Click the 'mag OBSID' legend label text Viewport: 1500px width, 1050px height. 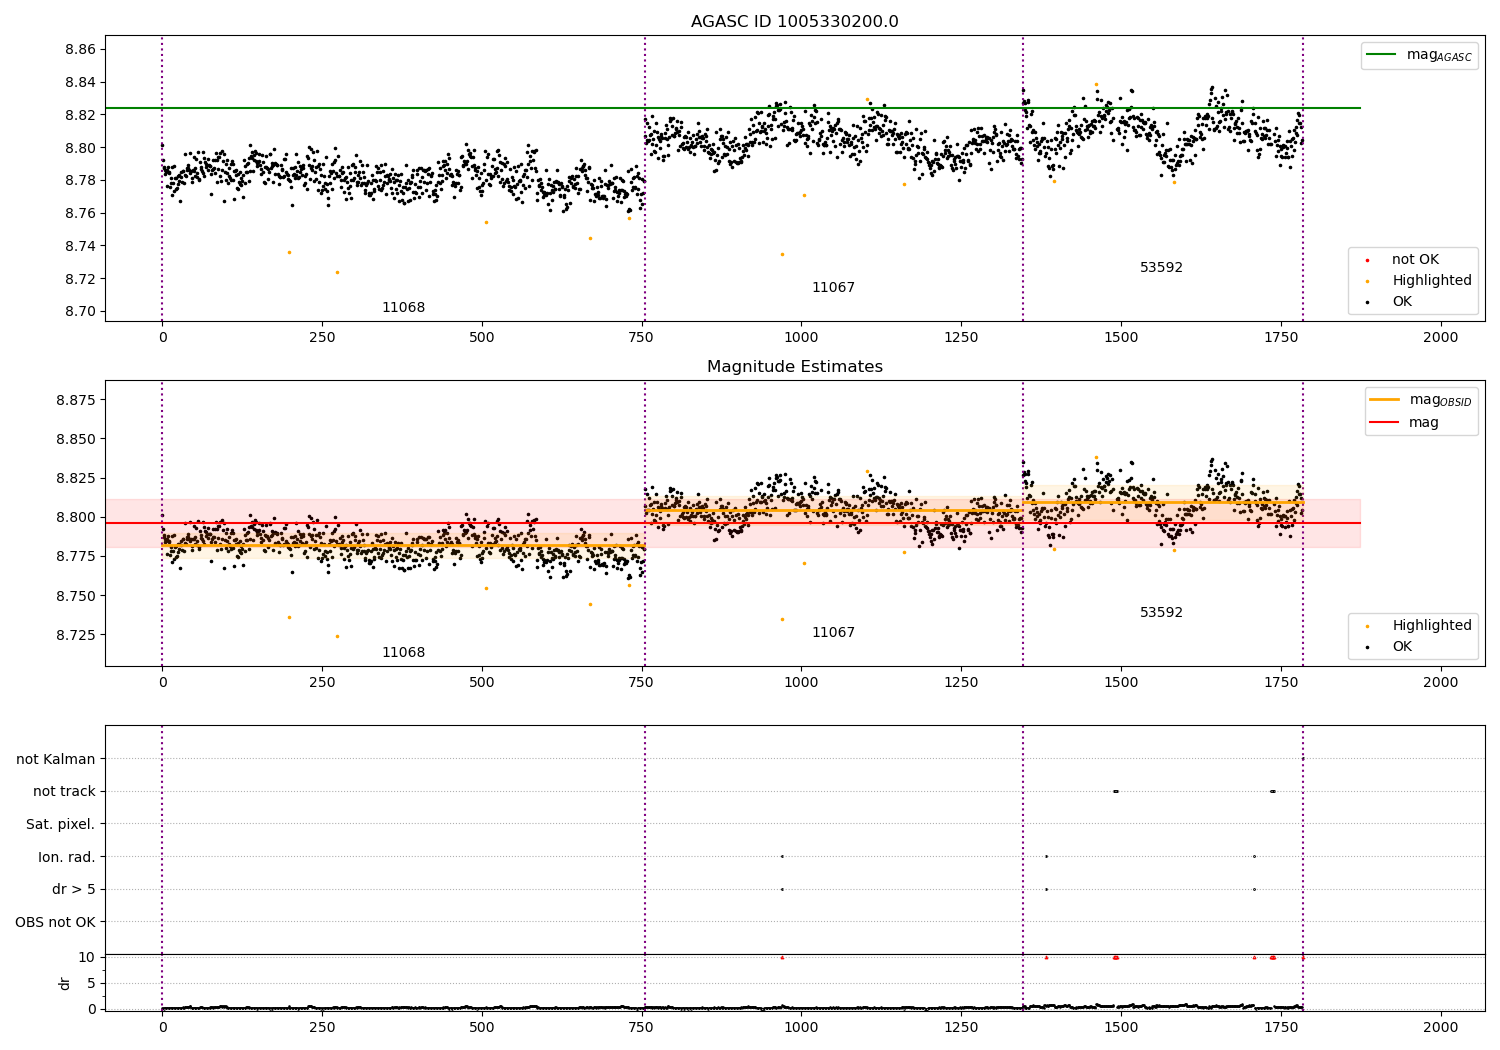click(x=1441, y=400)
